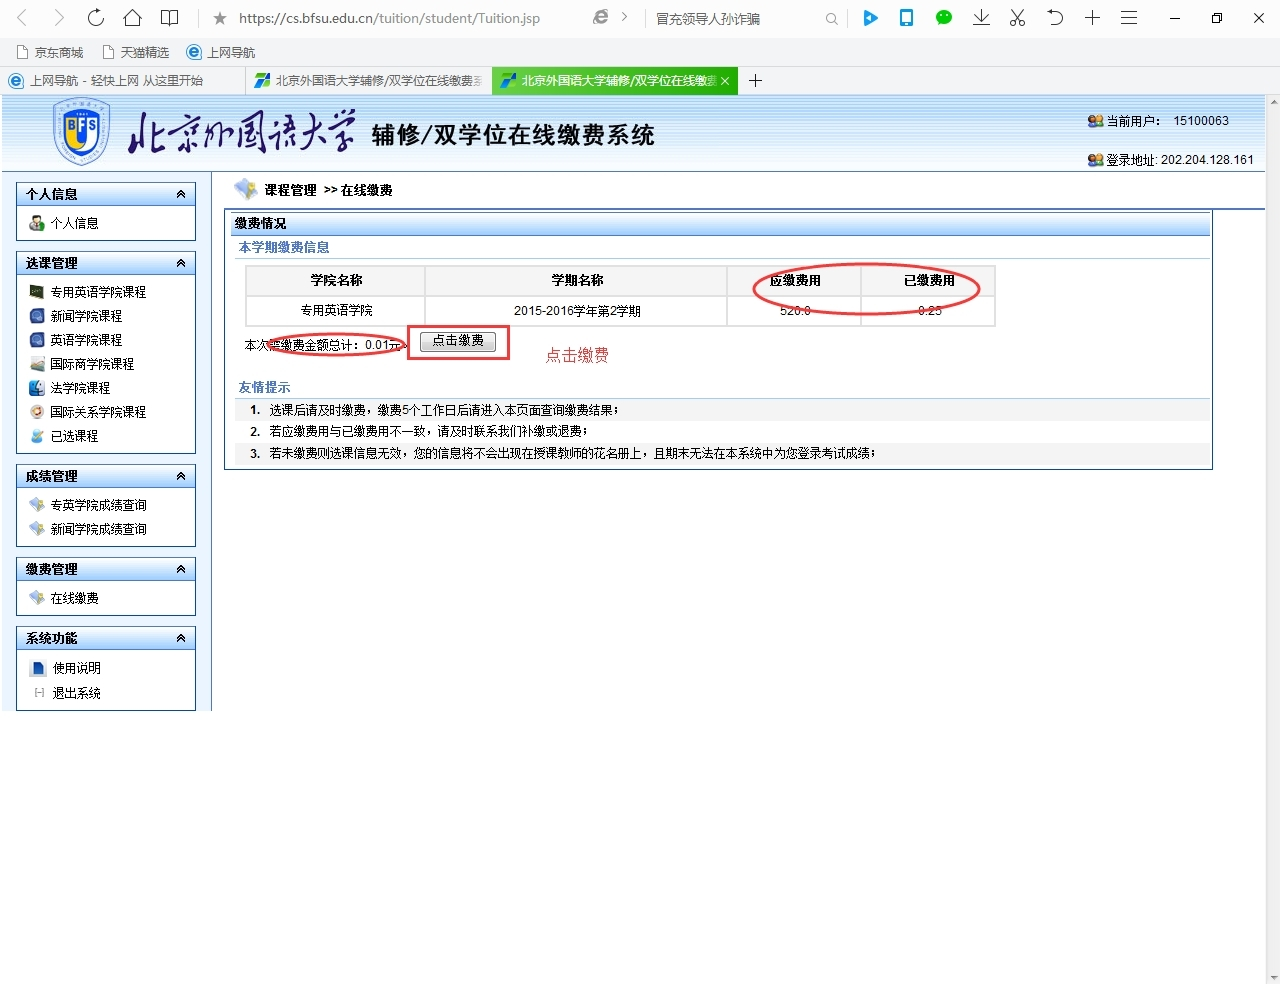The image size is (1280, 984).
Task: Open the reading mode book icon
Action: pyautogui.click(x=170, y=18)
